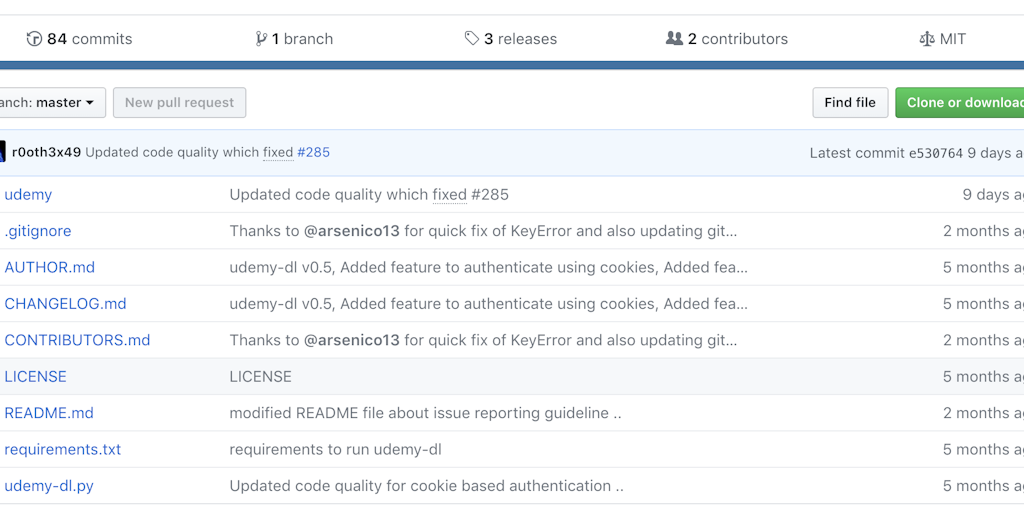Click the commits history clock icon
1024x512 pixels.
pyautogui.click(x=34, y=39)
